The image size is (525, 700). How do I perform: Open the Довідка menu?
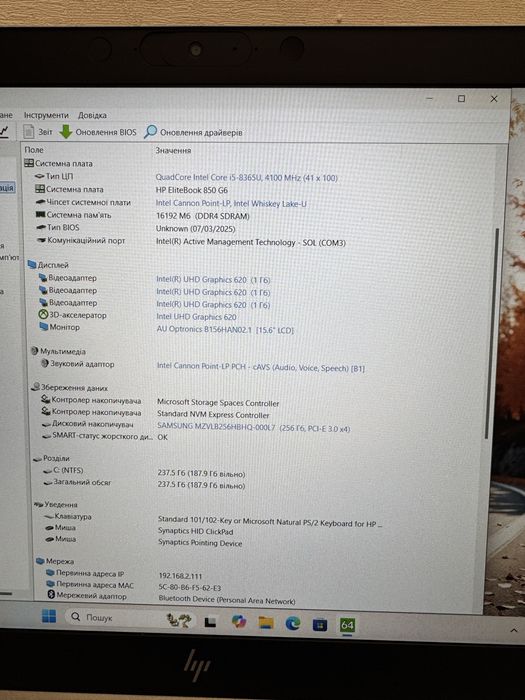click(x=92, y=115)
